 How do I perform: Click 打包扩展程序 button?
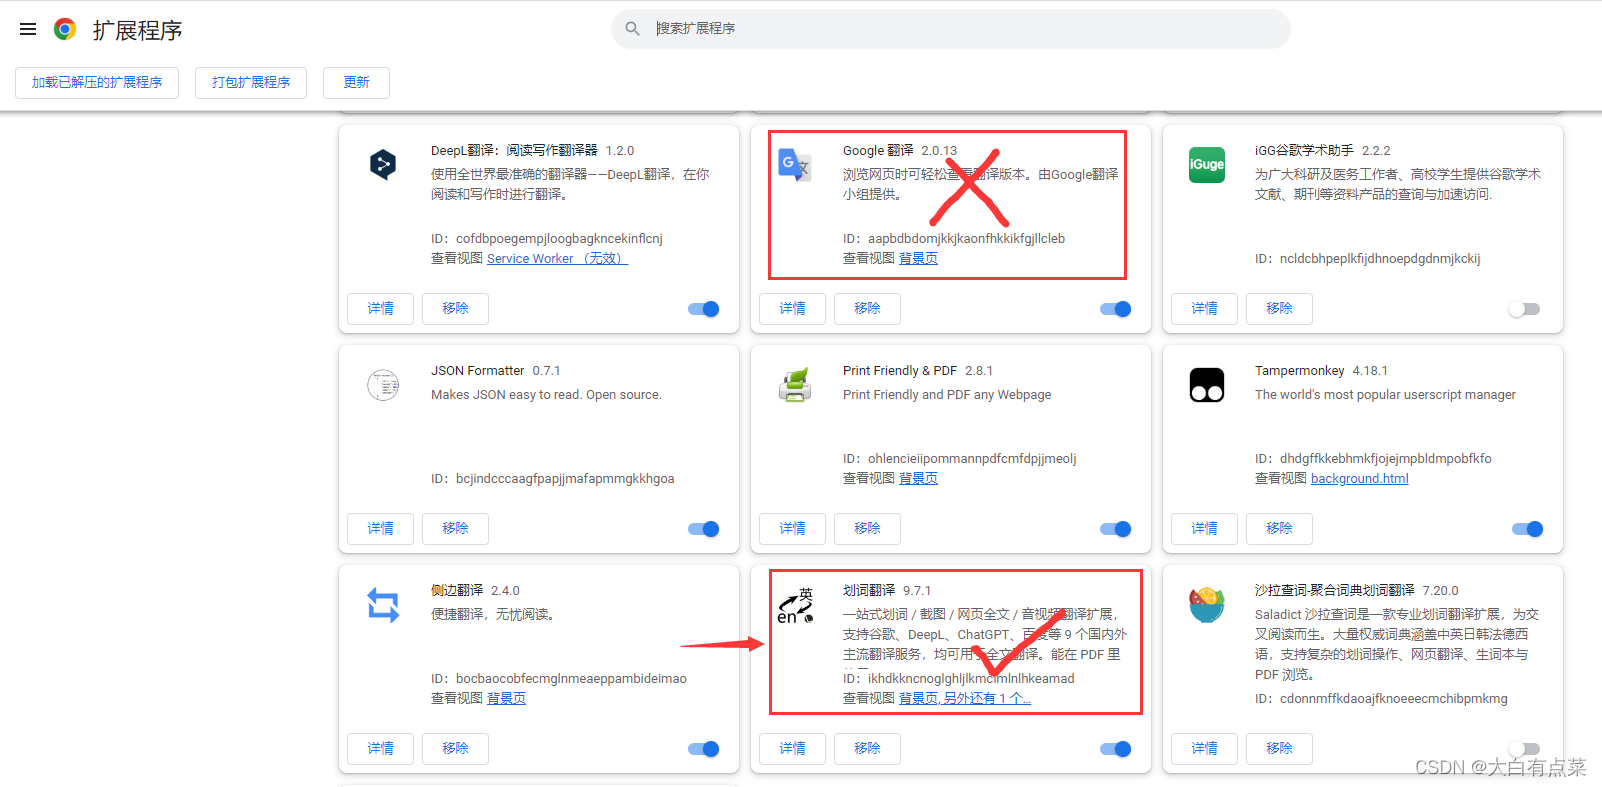click(x=251, y=83)
